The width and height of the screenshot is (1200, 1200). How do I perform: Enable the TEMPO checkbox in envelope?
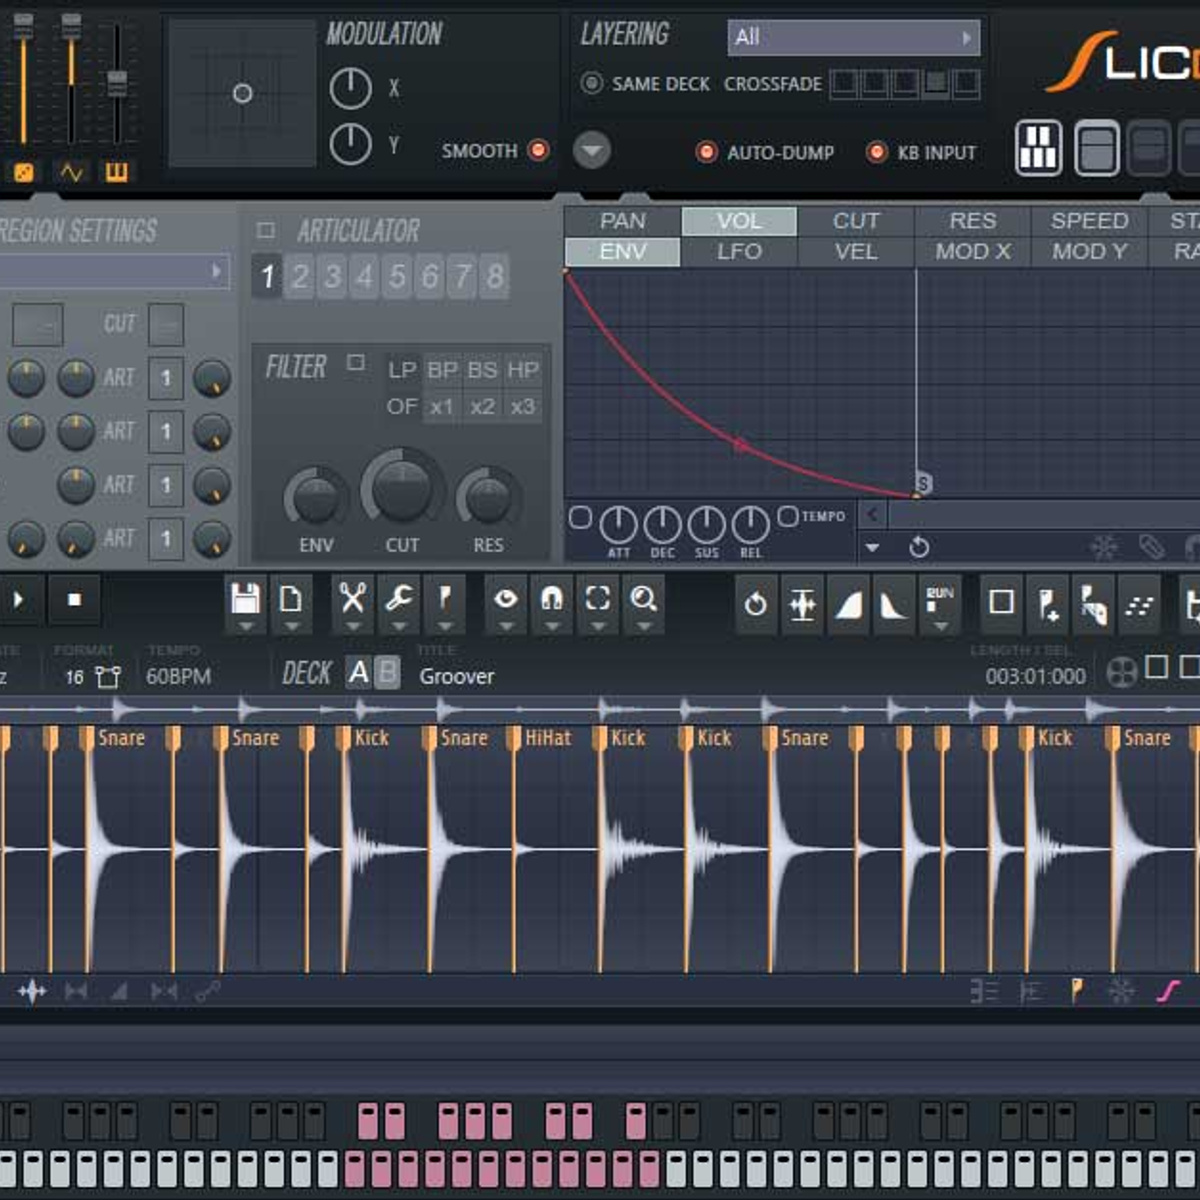click(788, 516)
